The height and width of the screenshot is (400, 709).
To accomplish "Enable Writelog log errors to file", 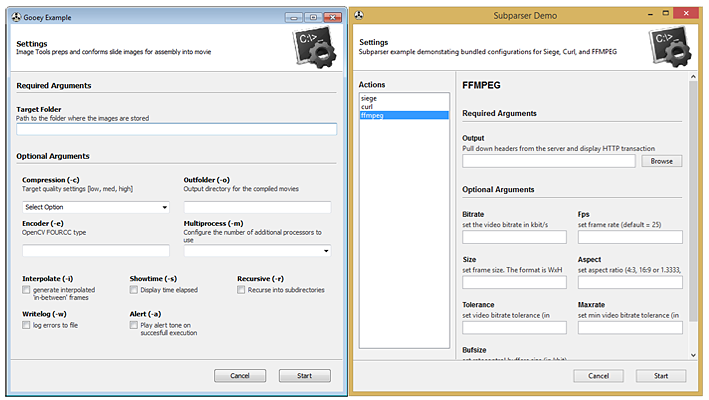I will (26, 325).
